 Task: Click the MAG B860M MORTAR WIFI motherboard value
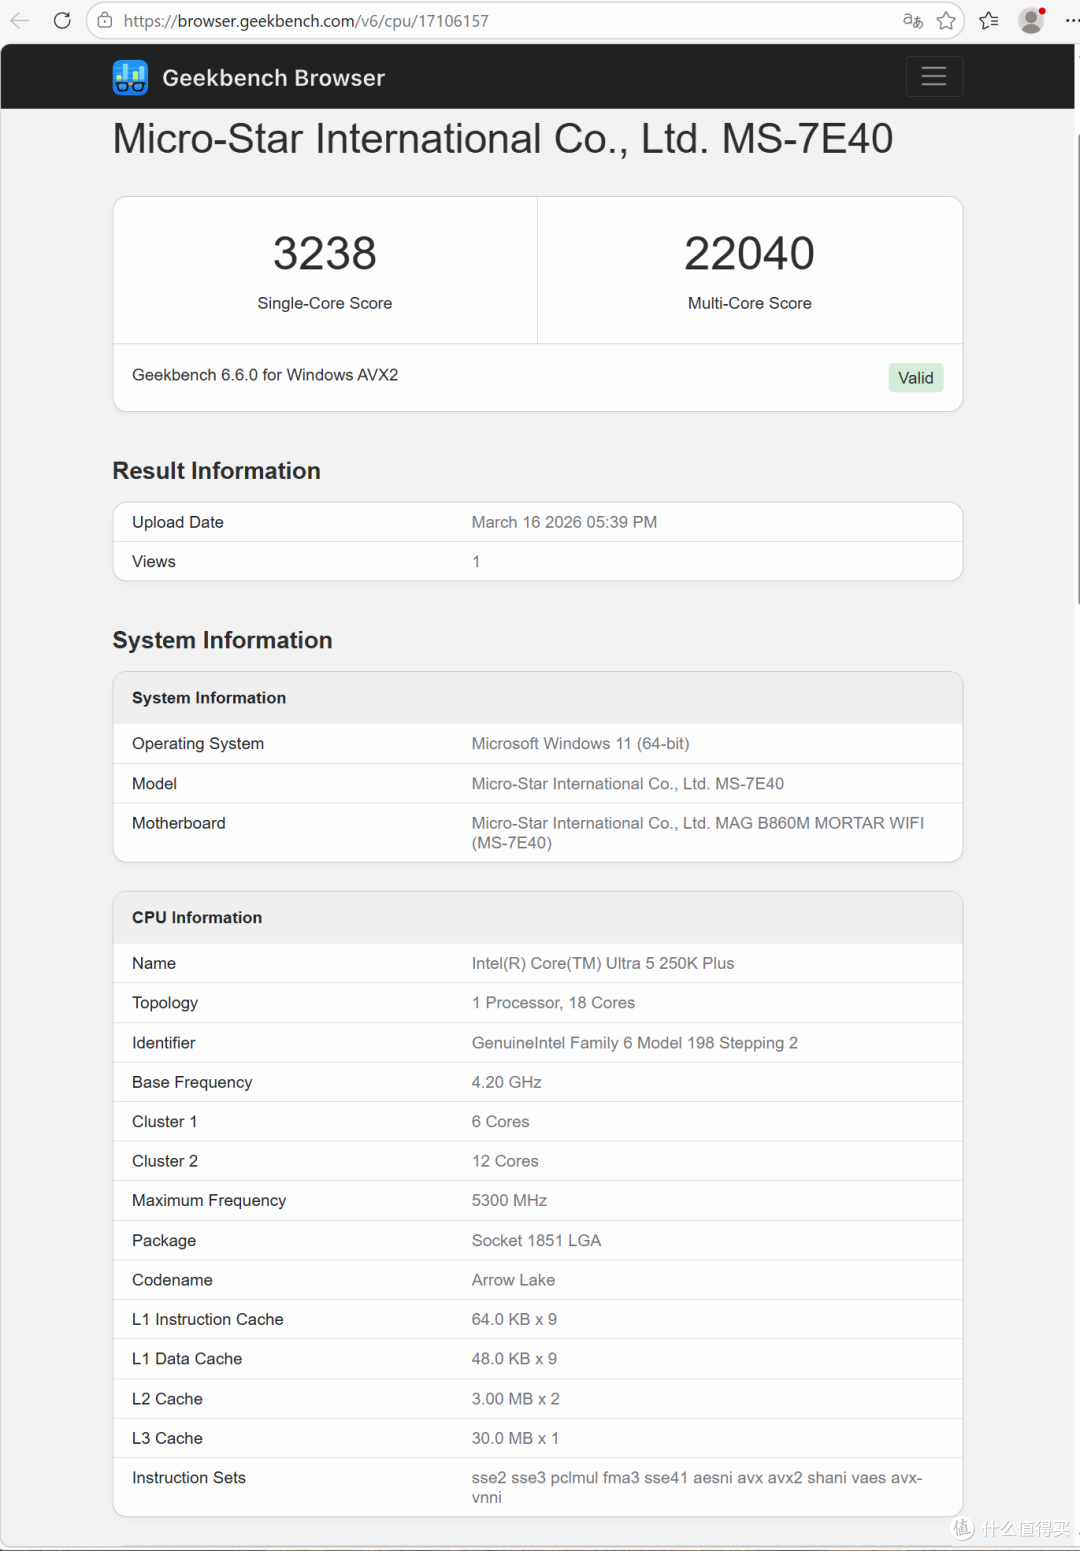698,833
